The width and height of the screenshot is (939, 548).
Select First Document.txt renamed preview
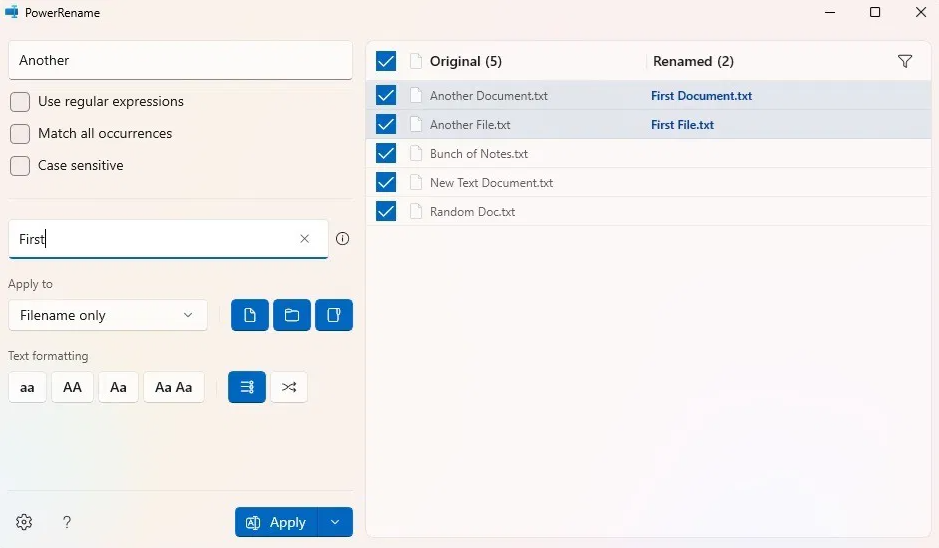[701, 96]
